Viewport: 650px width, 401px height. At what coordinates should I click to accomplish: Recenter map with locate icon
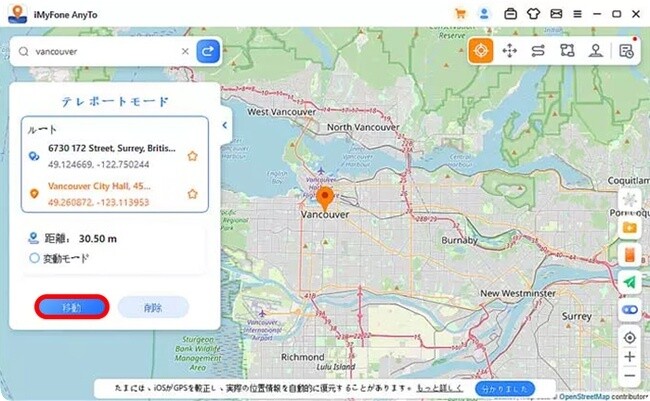pyautogui.click(x=630, y=338)
